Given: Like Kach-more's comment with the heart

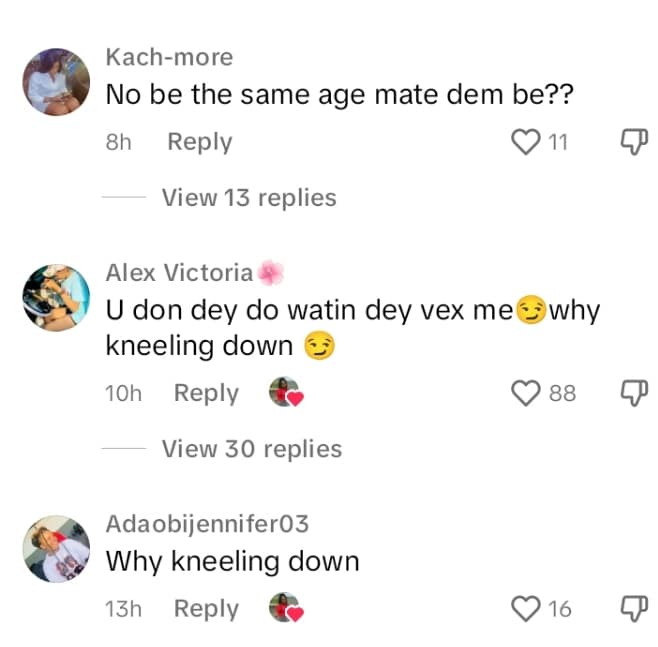Looking at the screenshot, I should click(526, 142).
